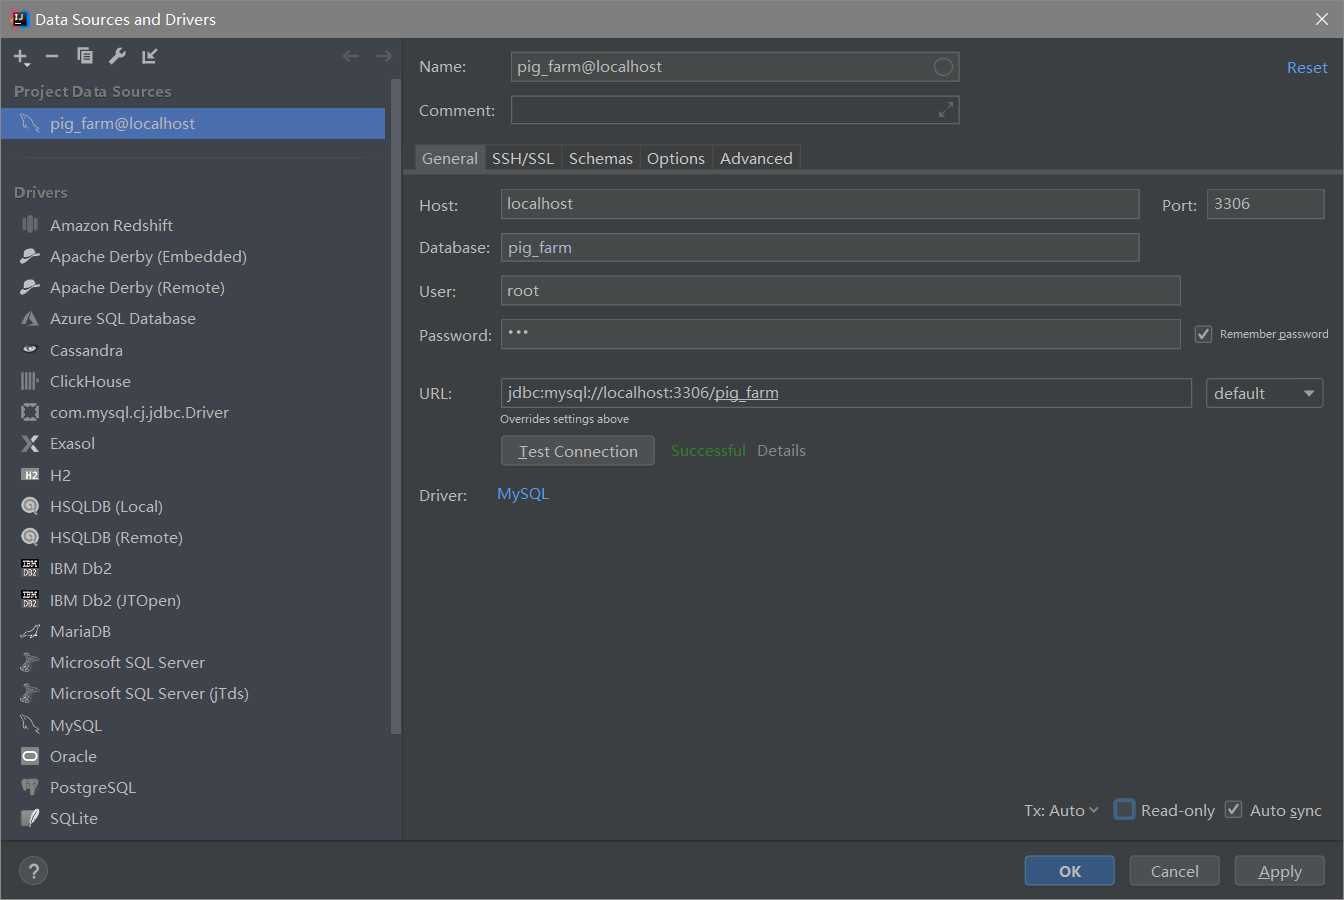Select com.mysql.cj.jdbc.Driver entry

(x=193, y=412)
